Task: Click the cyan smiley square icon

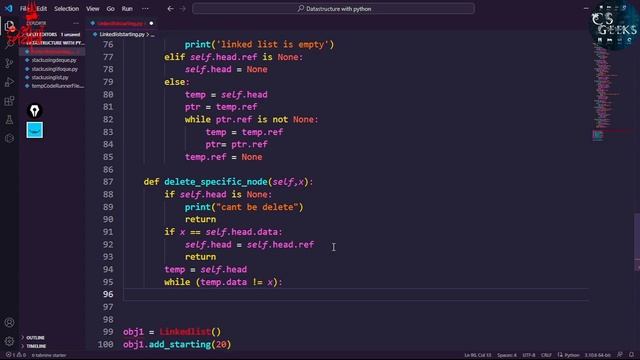Action: pyautogui.click(x=35, y=130)
